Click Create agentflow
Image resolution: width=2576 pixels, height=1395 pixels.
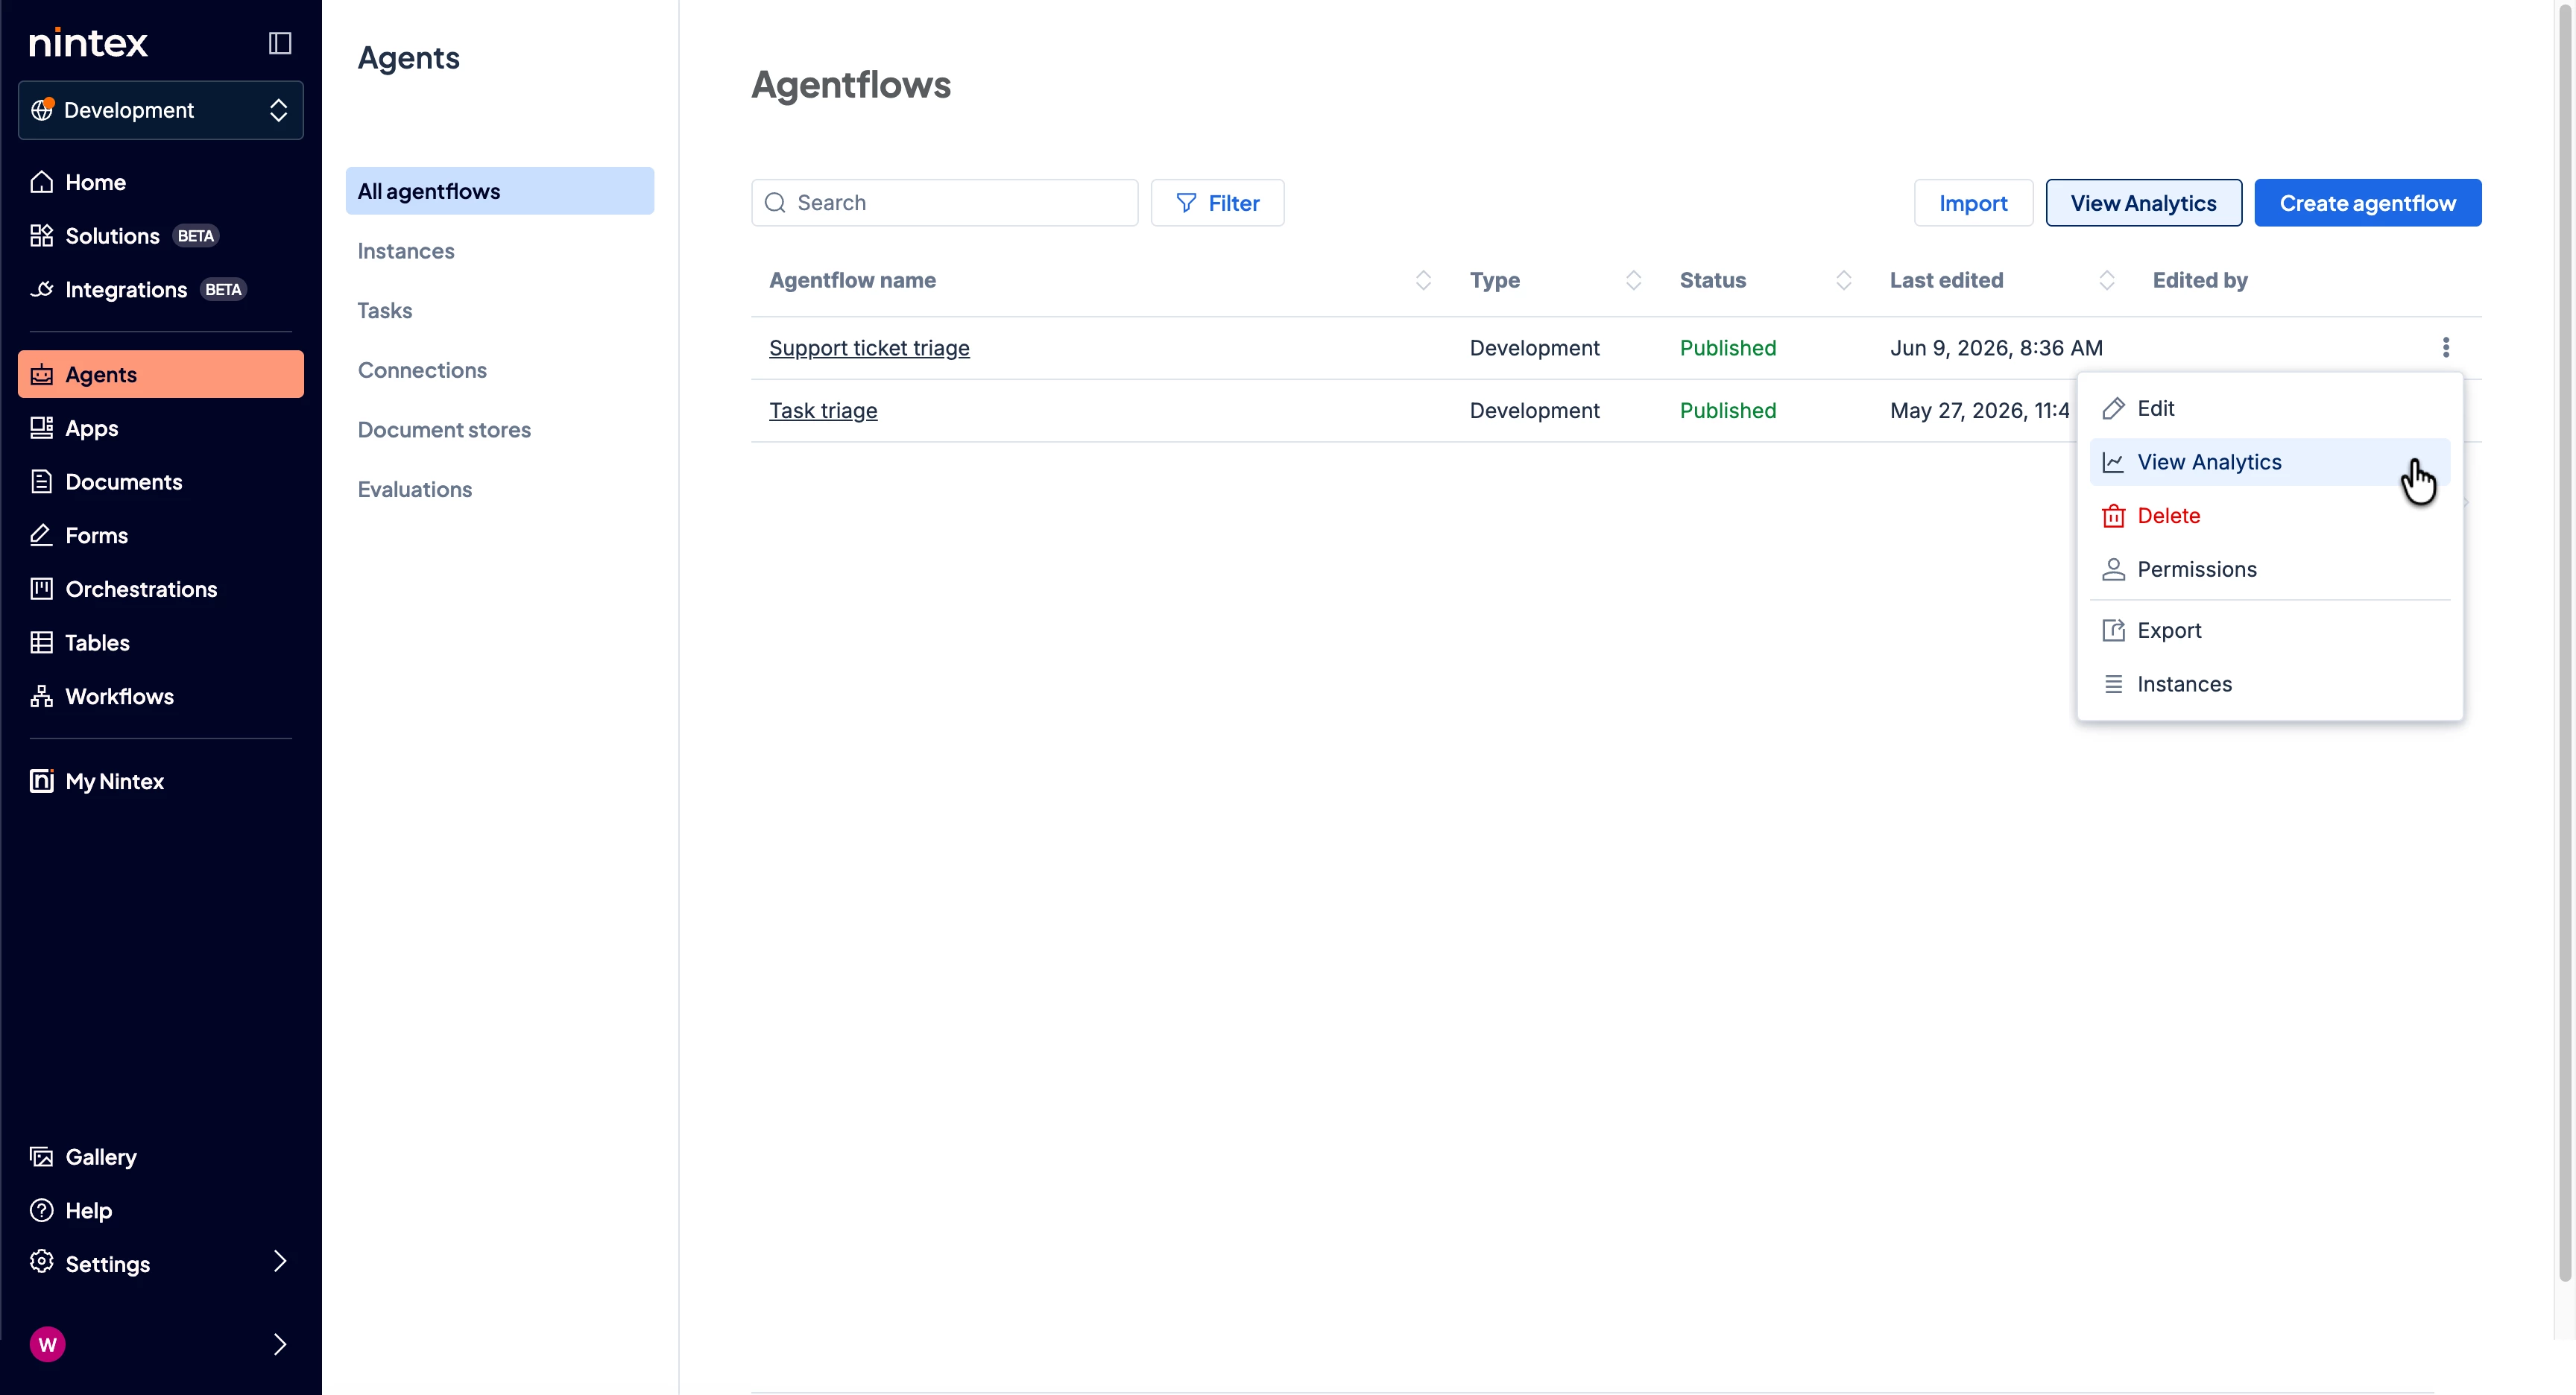click(2367, 203)
